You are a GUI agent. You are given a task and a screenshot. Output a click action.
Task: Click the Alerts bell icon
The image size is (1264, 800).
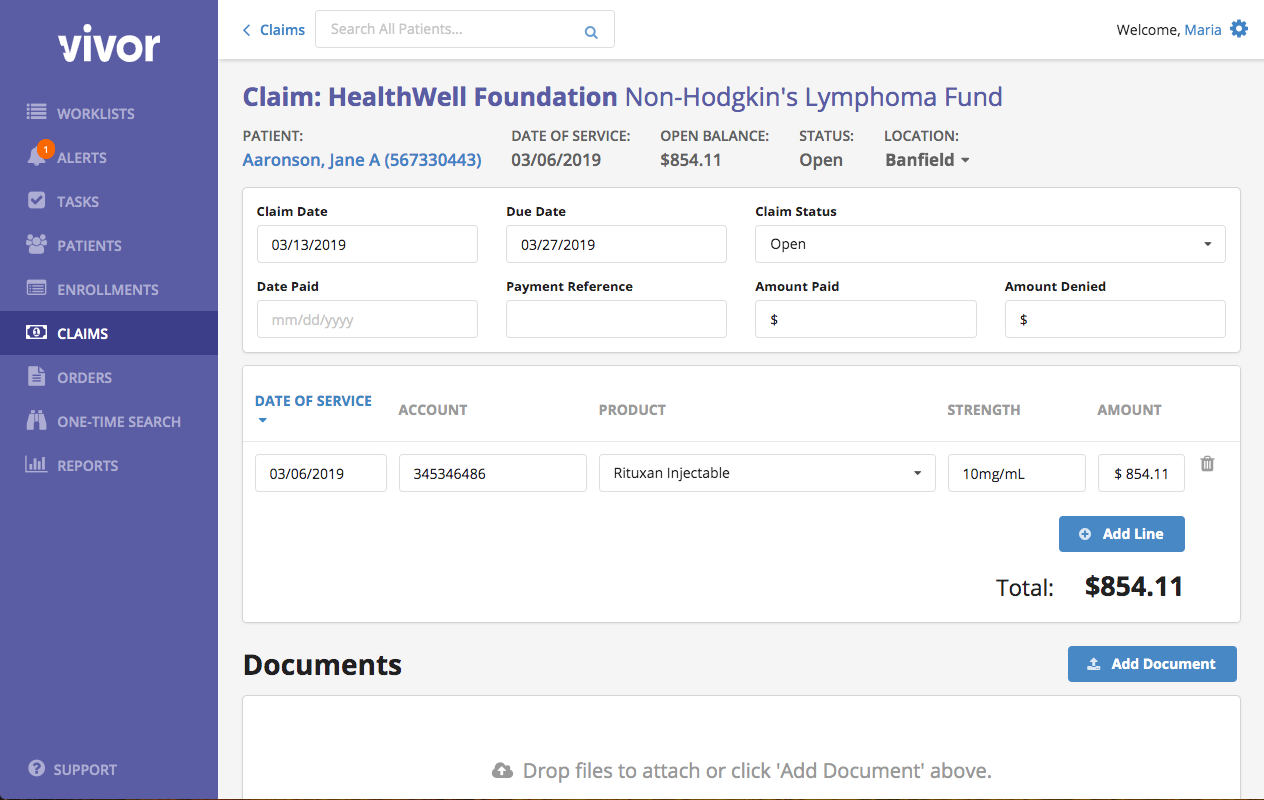(38, 157)
